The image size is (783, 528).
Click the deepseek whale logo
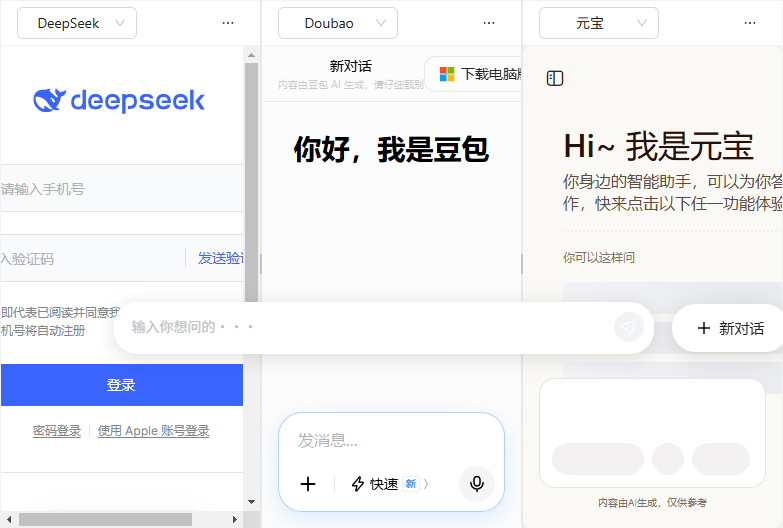tap(49, 100)
